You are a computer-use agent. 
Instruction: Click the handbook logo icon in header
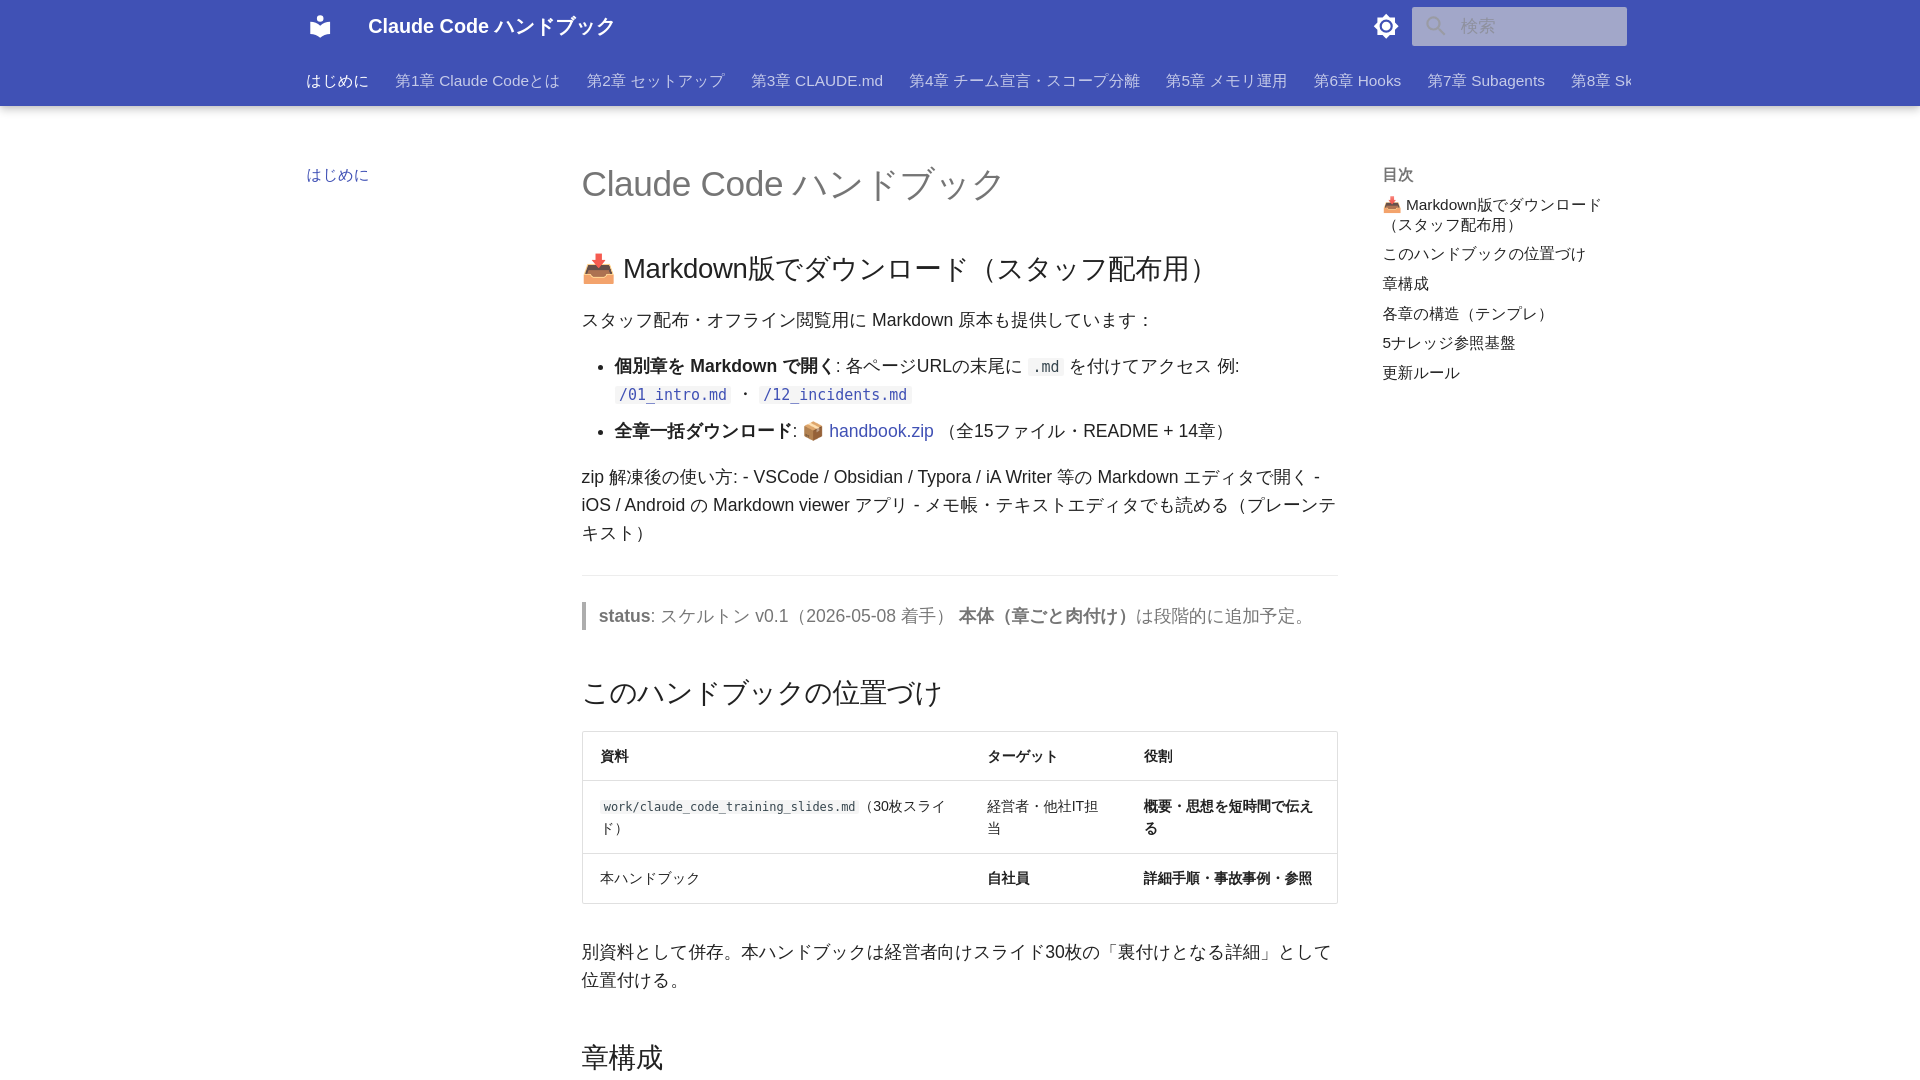click(x=320, y=26)
